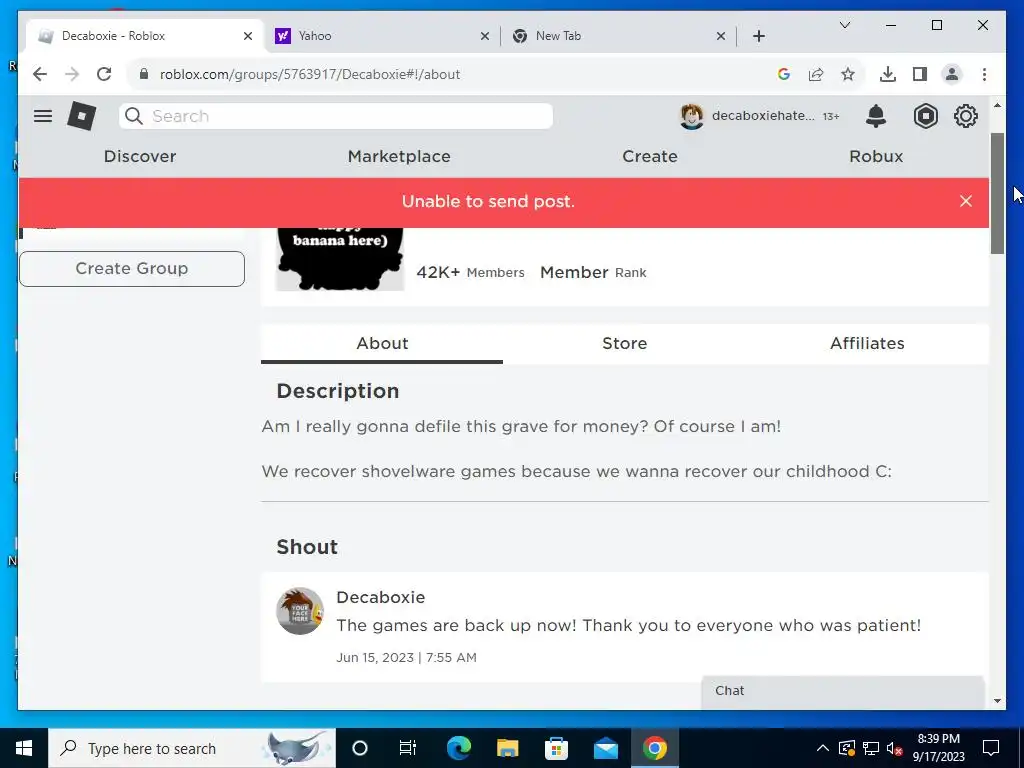Open the Chrome three-dot menu
The width and height of the screenshot is (1024, 768).
click(x=984, y=74)
